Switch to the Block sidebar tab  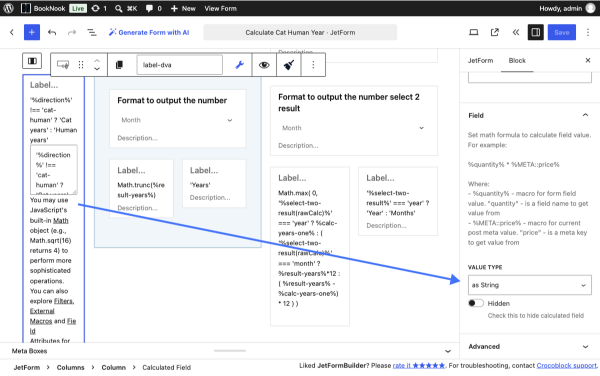coord(517,60)
